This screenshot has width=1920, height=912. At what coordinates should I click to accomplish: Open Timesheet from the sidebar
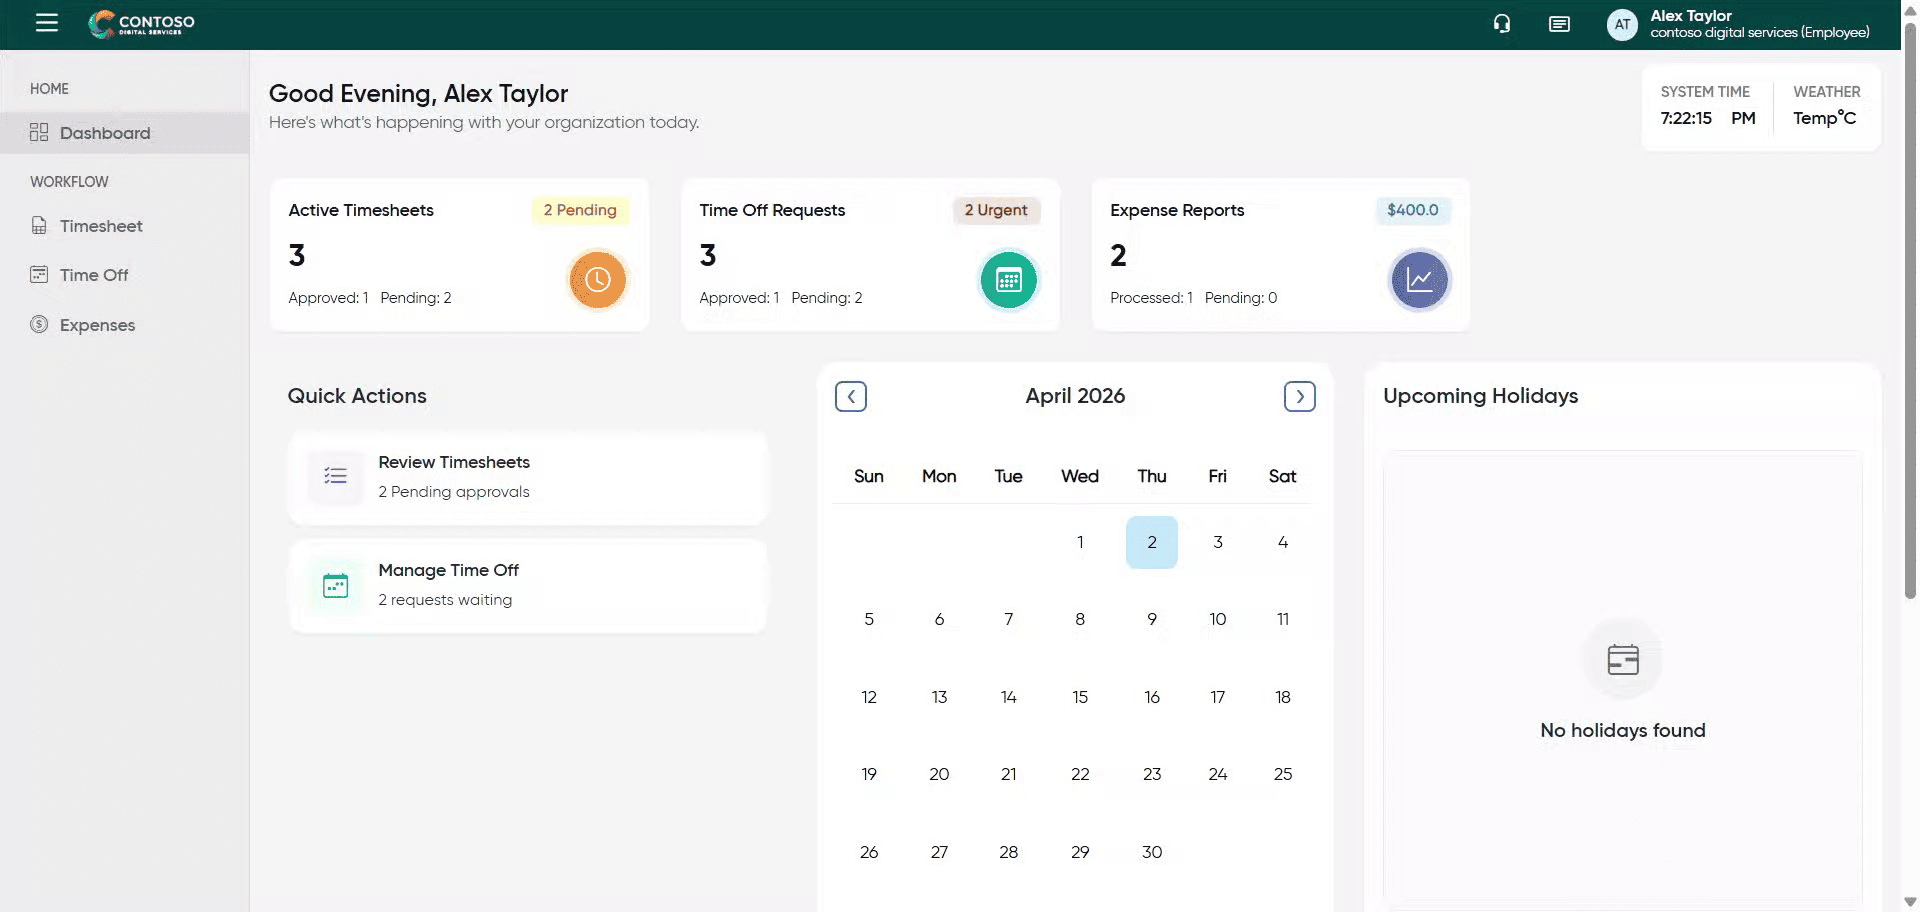point(101,226)
